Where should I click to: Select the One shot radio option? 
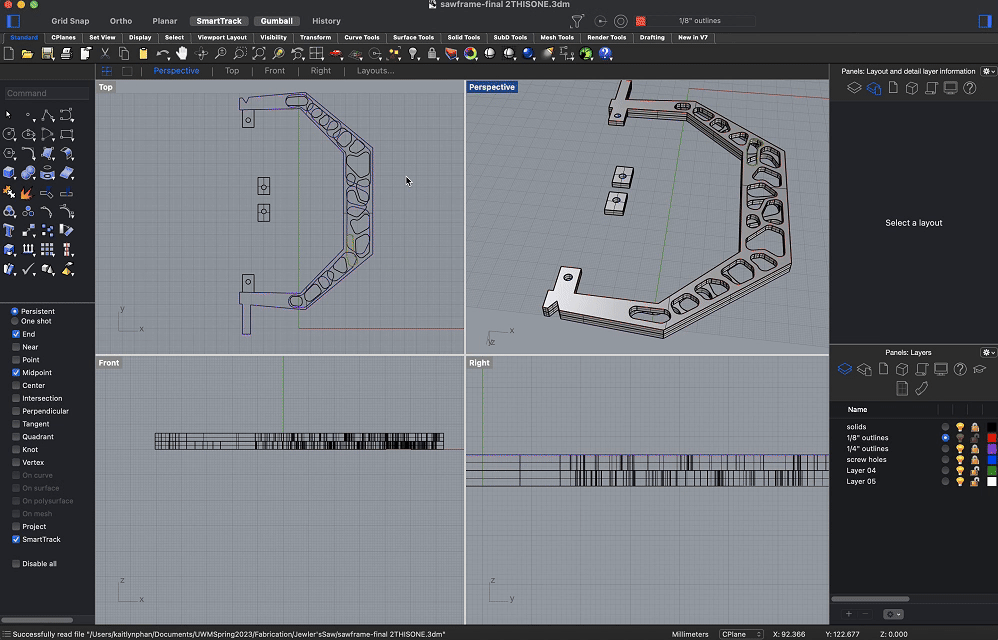15,321
